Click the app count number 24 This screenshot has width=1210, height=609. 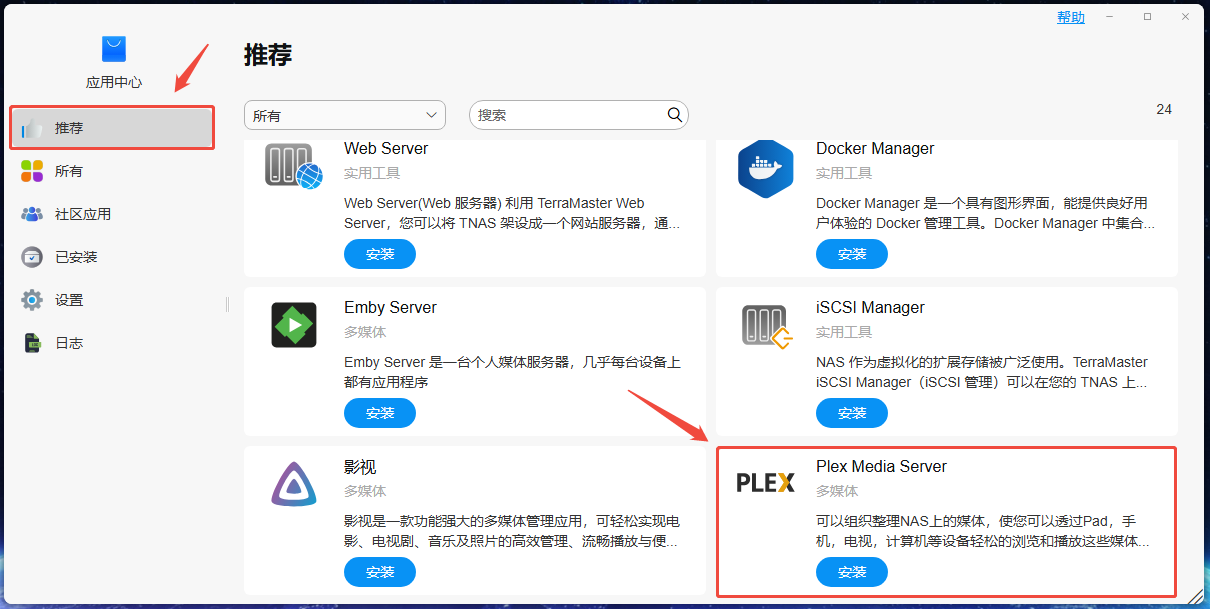point(1164,109)
